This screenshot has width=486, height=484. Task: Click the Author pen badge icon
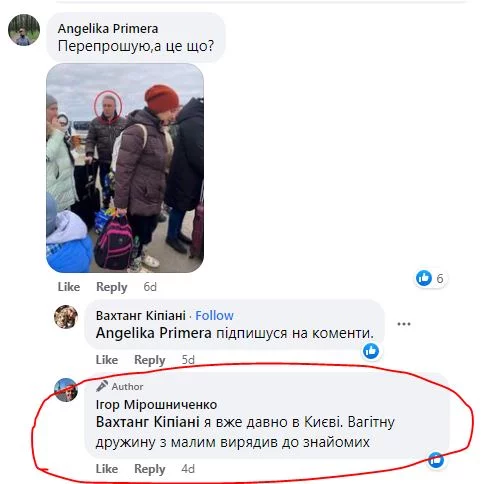pos(102,386)
